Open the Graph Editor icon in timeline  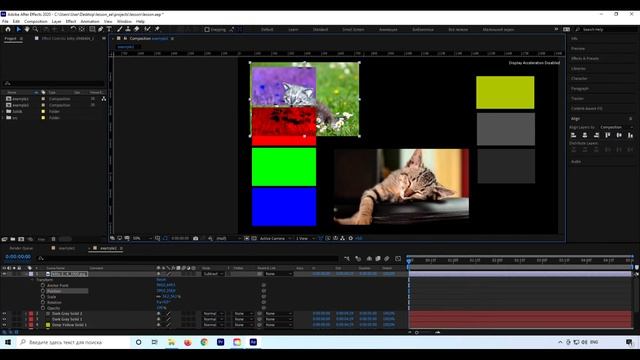point(398,259)
